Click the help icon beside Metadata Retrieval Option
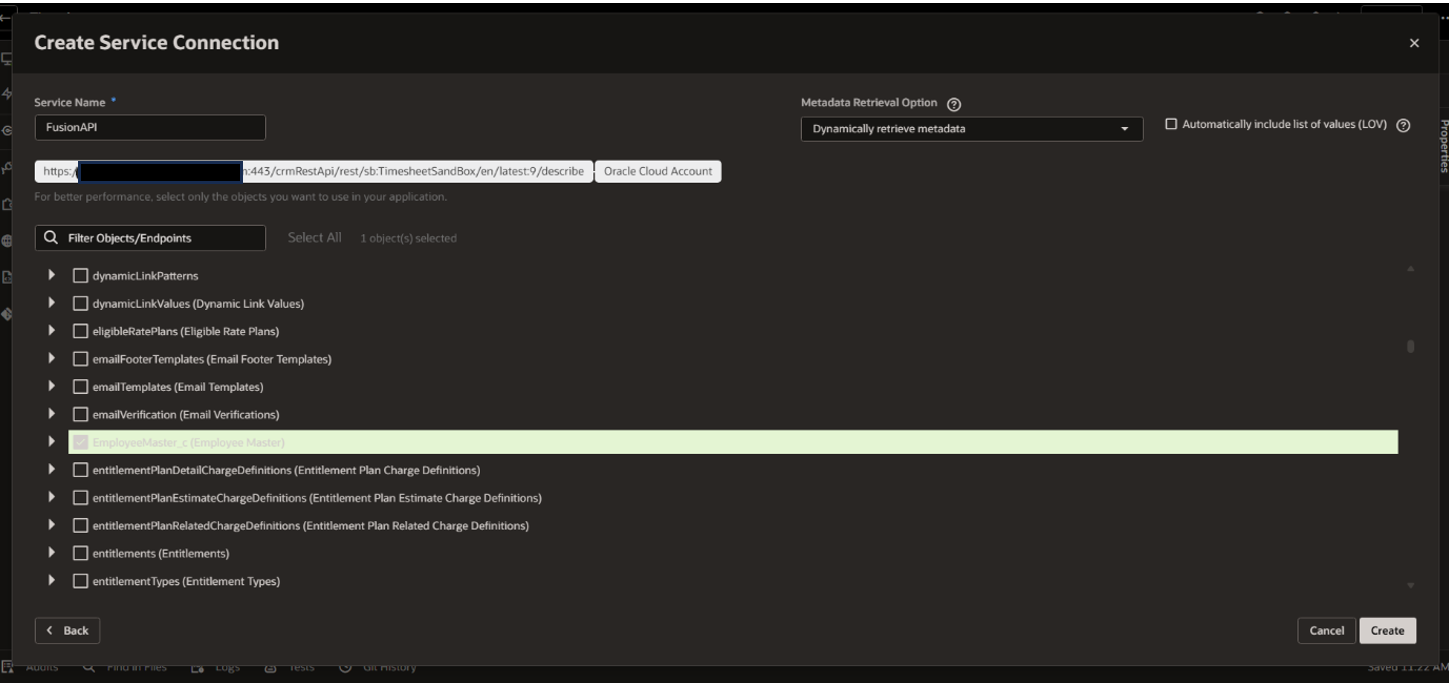Image resolution: width=1453 pixels, height=685 pixels. click(x=954, y=104)
